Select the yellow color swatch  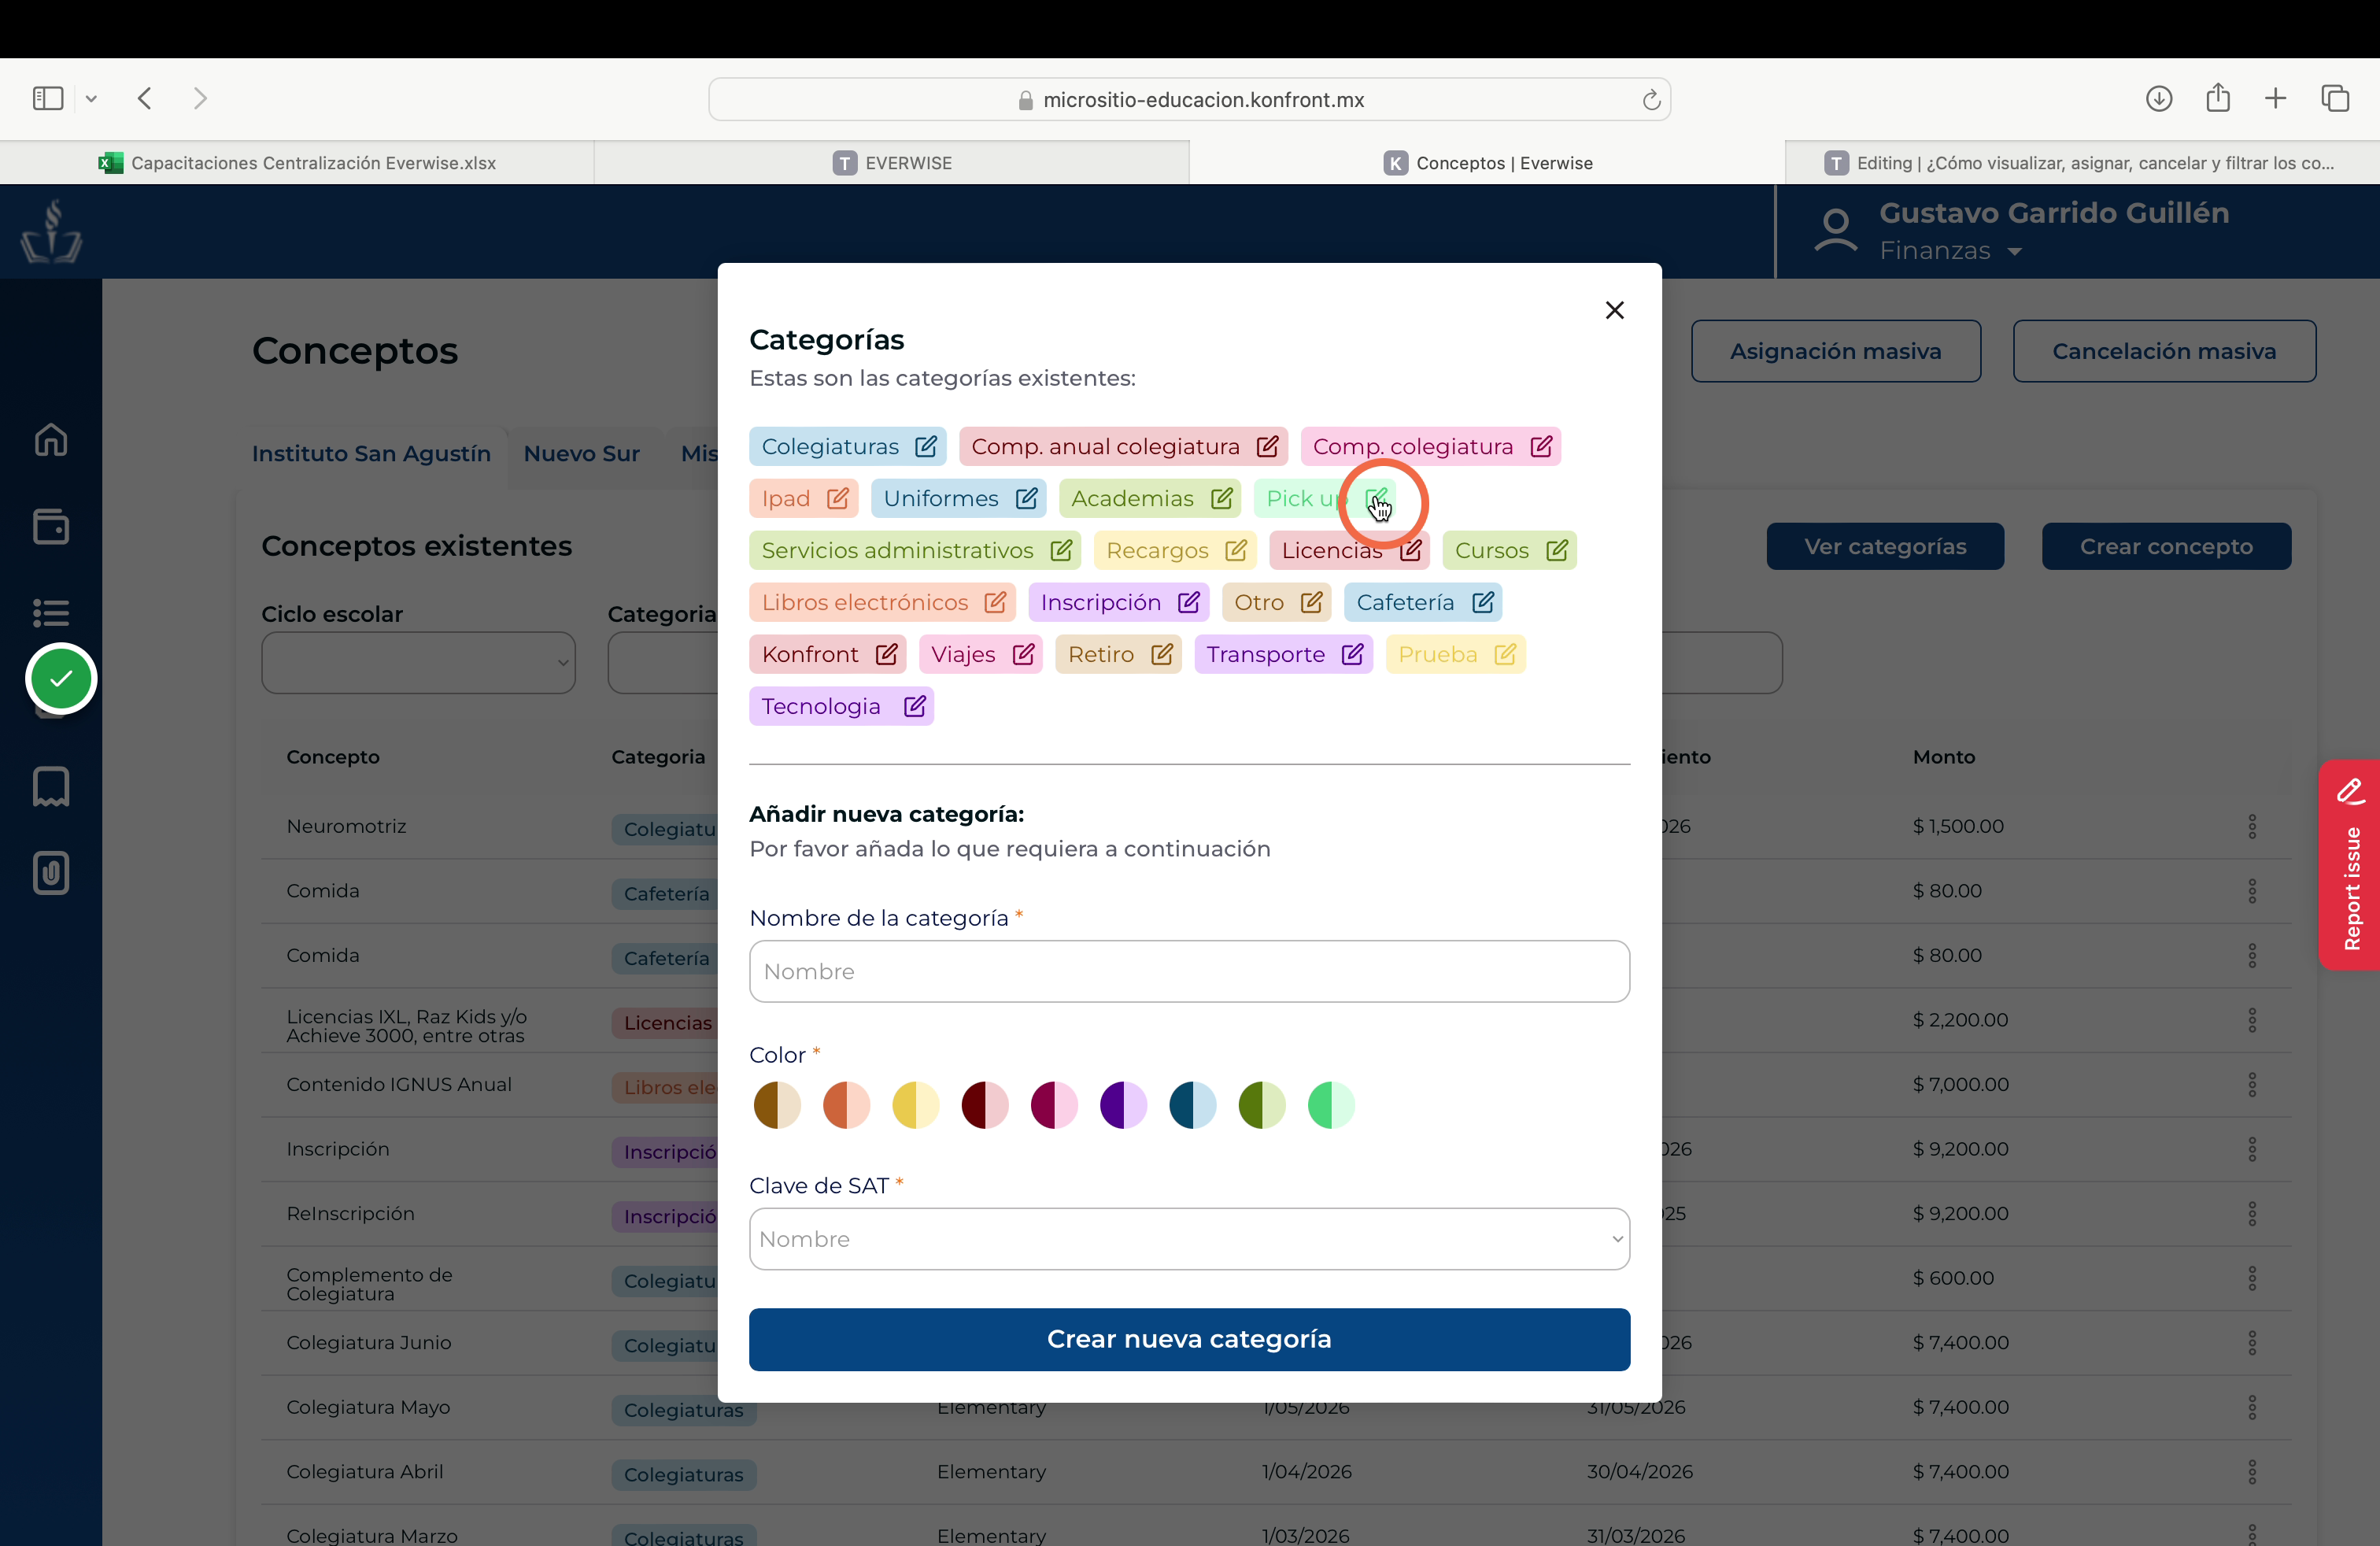(915, 1105)
